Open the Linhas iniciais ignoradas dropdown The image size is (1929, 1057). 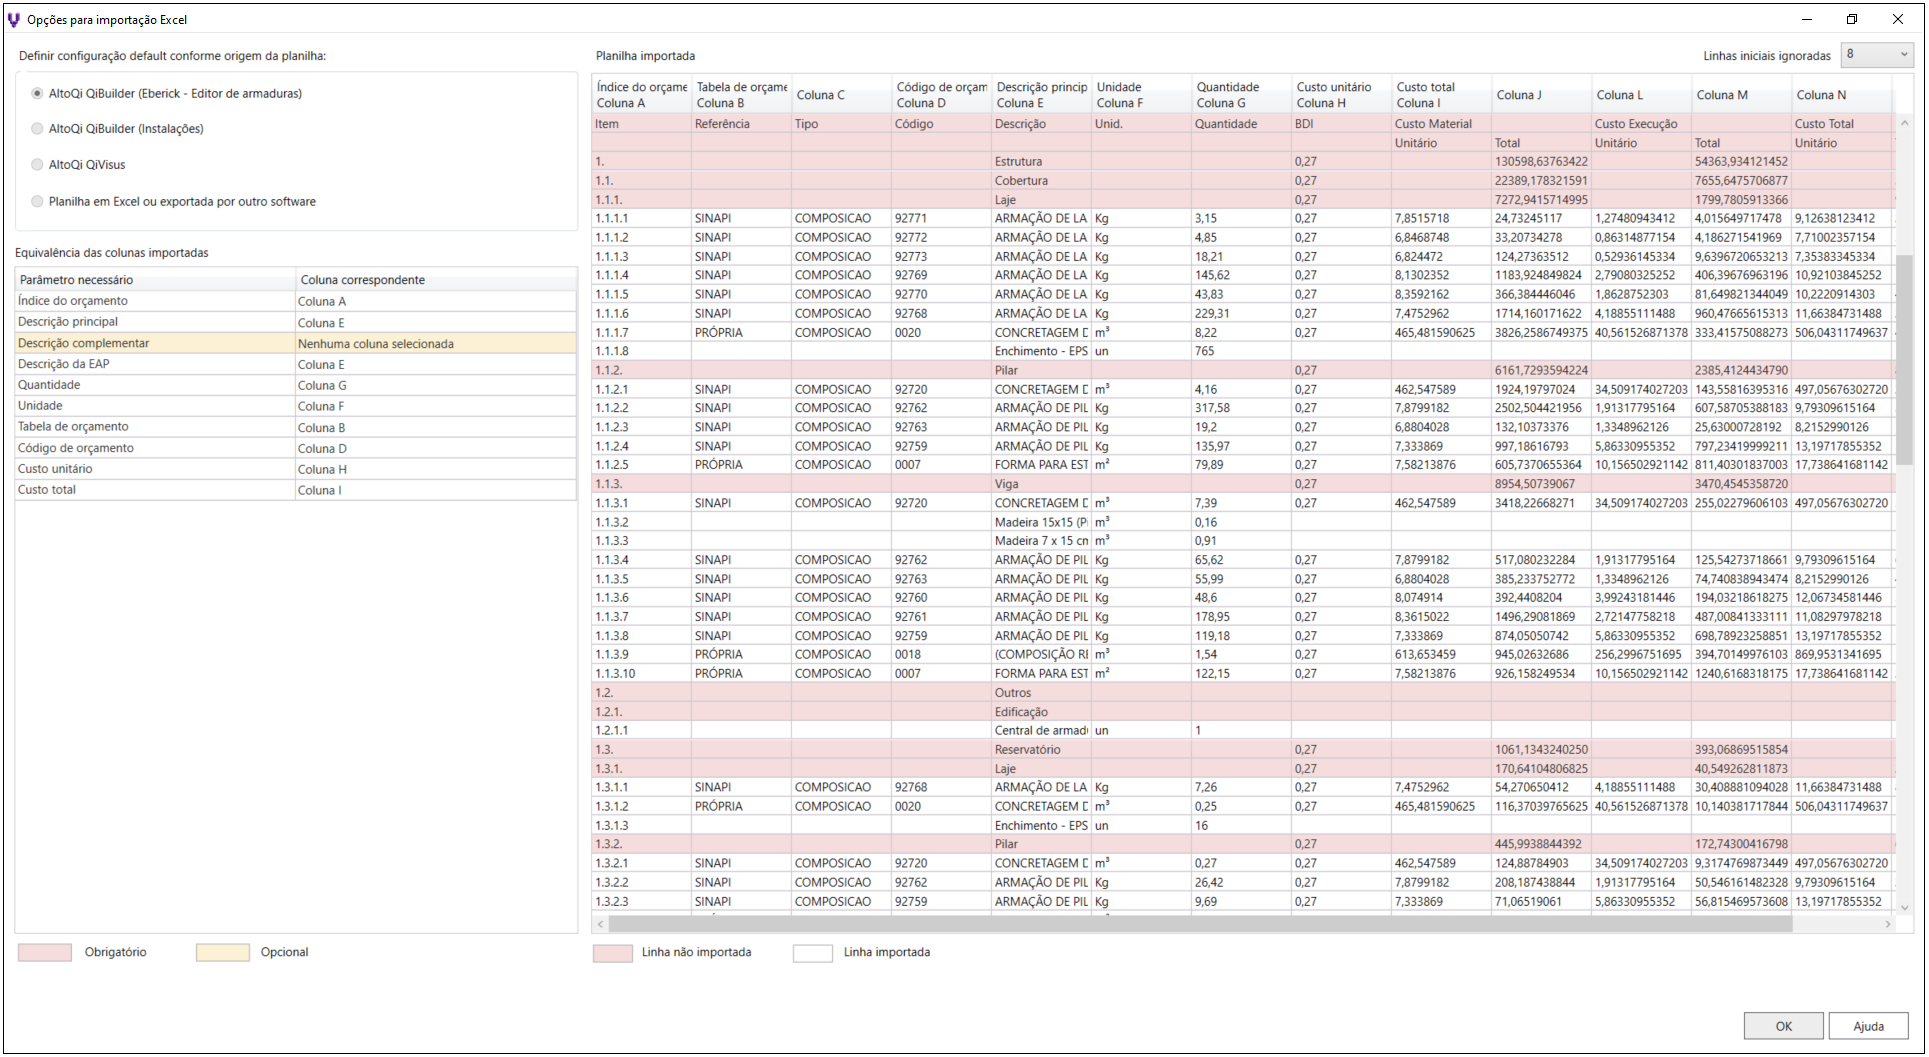(1876, 55)
